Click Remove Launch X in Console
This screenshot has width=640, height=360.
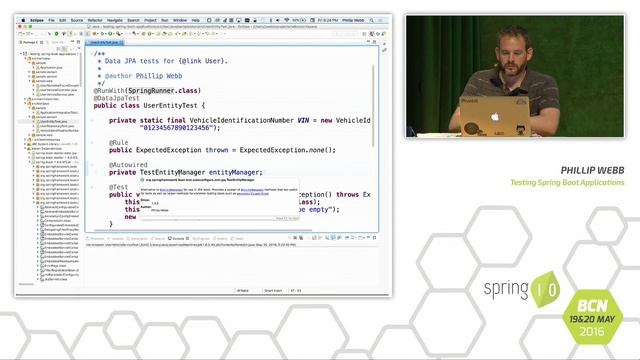click(x=295, y=238)
